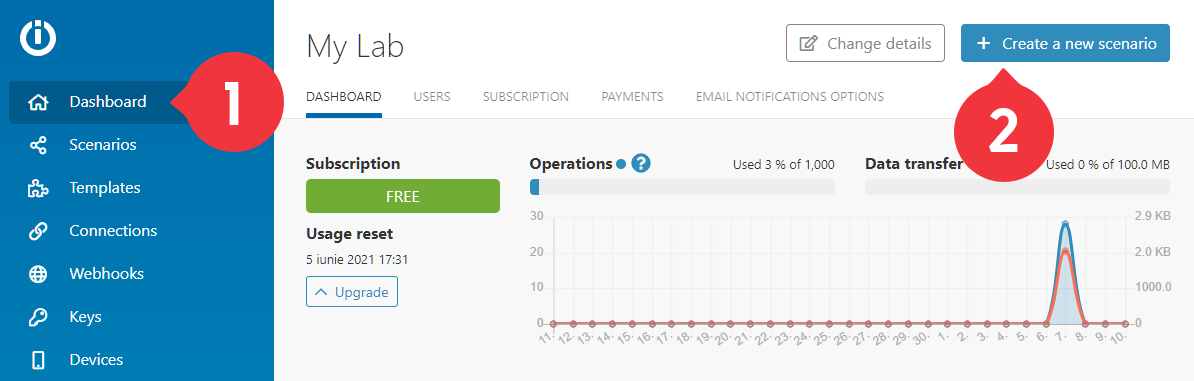
Task: Click the My Lab heading
Action: pyautogui.click(x=355, y=46)
